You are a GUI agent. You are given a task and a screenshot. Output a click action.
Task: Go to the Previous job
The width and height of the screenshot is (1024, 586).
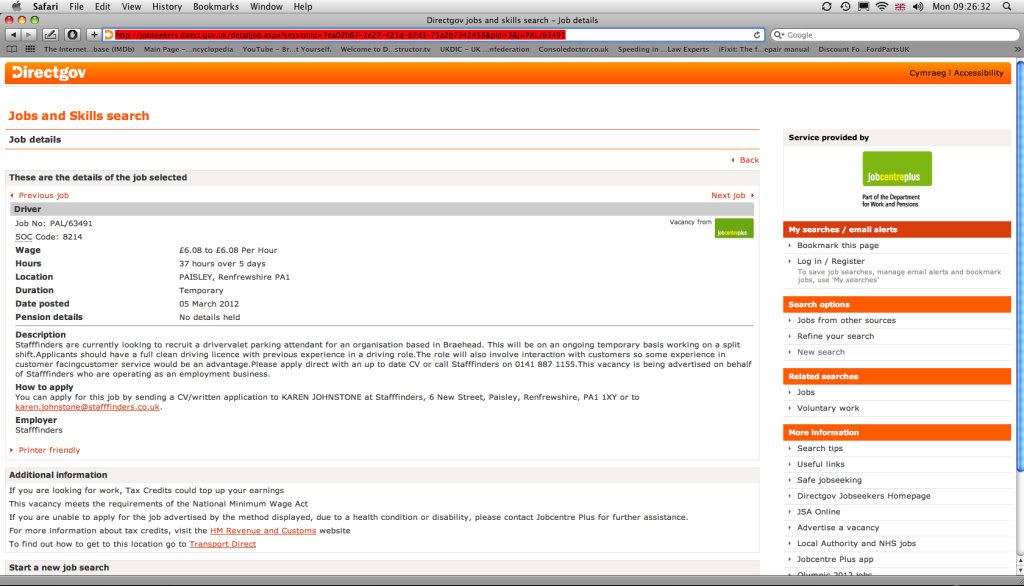[x=44, y=195]
